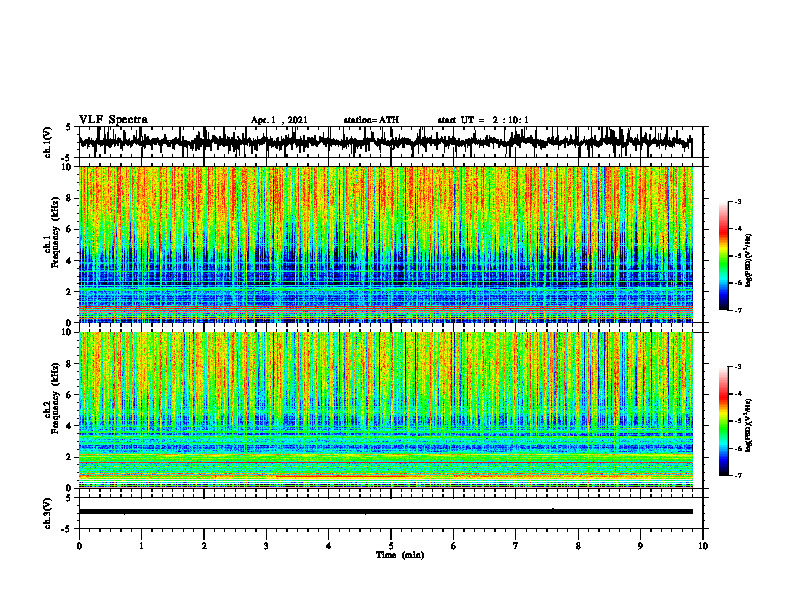
Task: Click the '-3' label on ch.2 color bar
Action: [x=738, y=367]
